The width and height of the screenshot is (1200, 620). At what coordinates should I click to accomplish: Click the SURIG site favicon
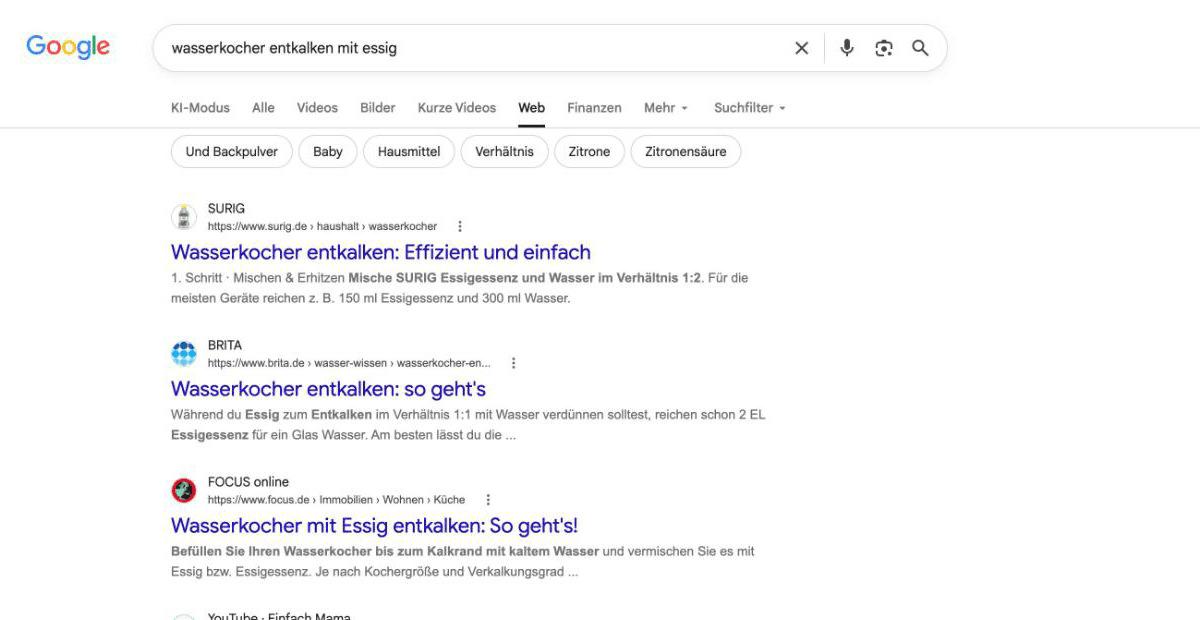(184, 217)
